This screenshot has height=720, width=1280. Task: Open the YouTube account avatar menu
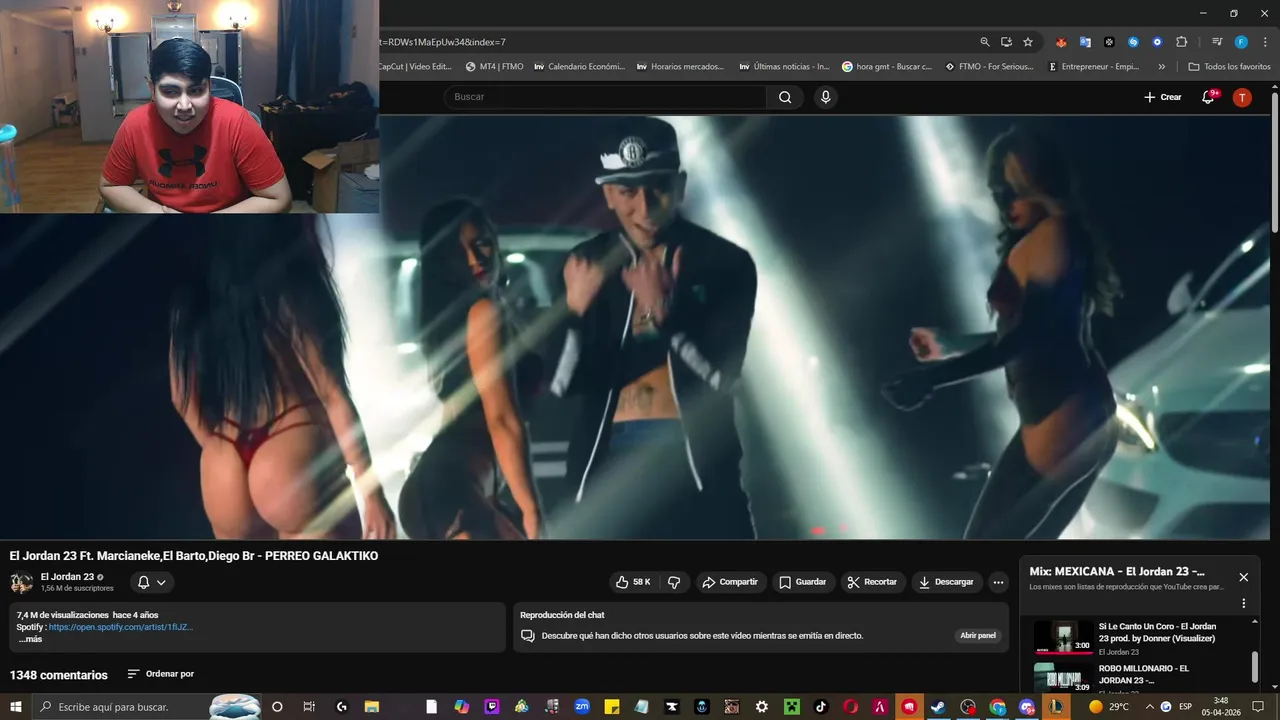coord(1242,97)
